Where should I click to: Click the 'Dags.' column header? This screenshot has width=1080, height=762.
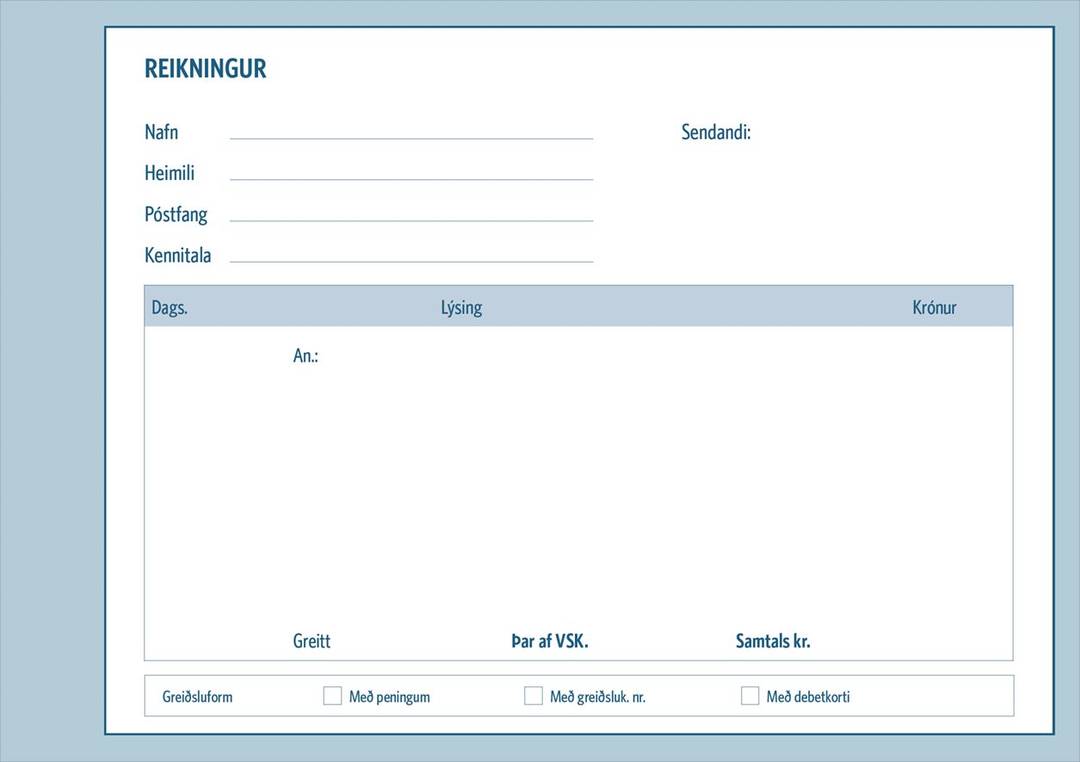[x=169, y=307]
